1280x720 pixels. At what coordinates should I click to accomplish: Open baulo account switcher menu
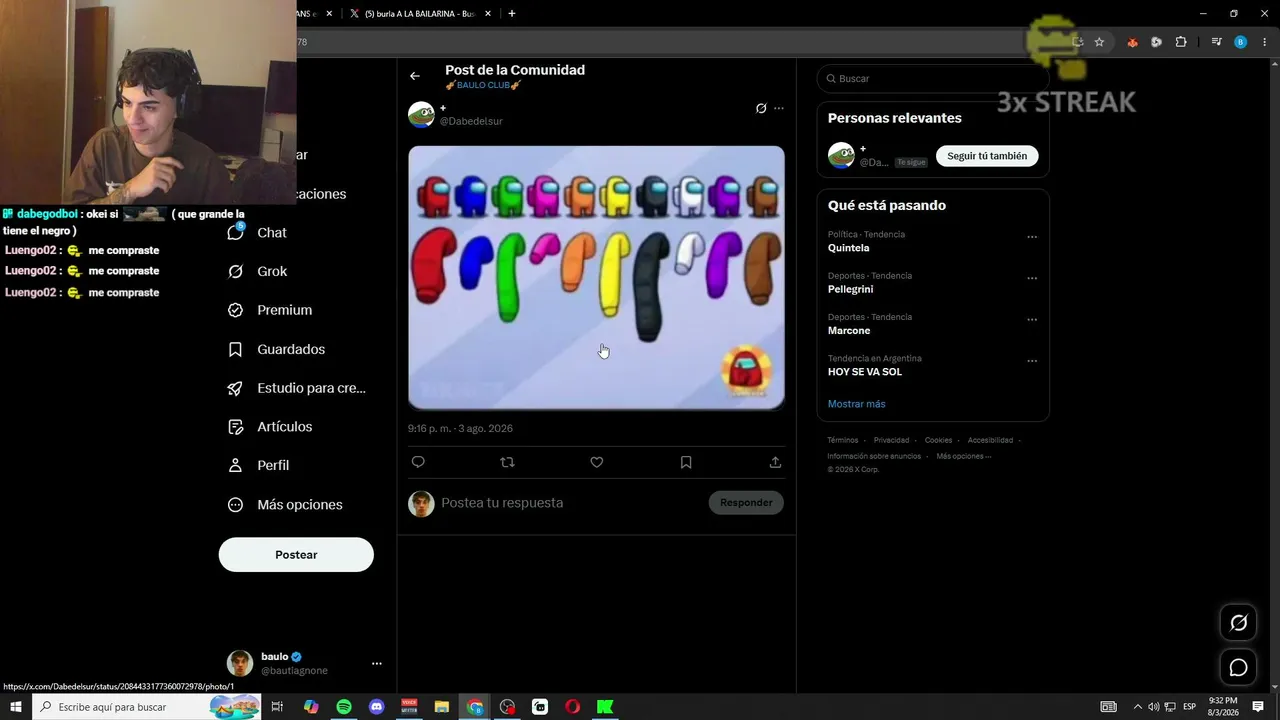click(305, 663)
